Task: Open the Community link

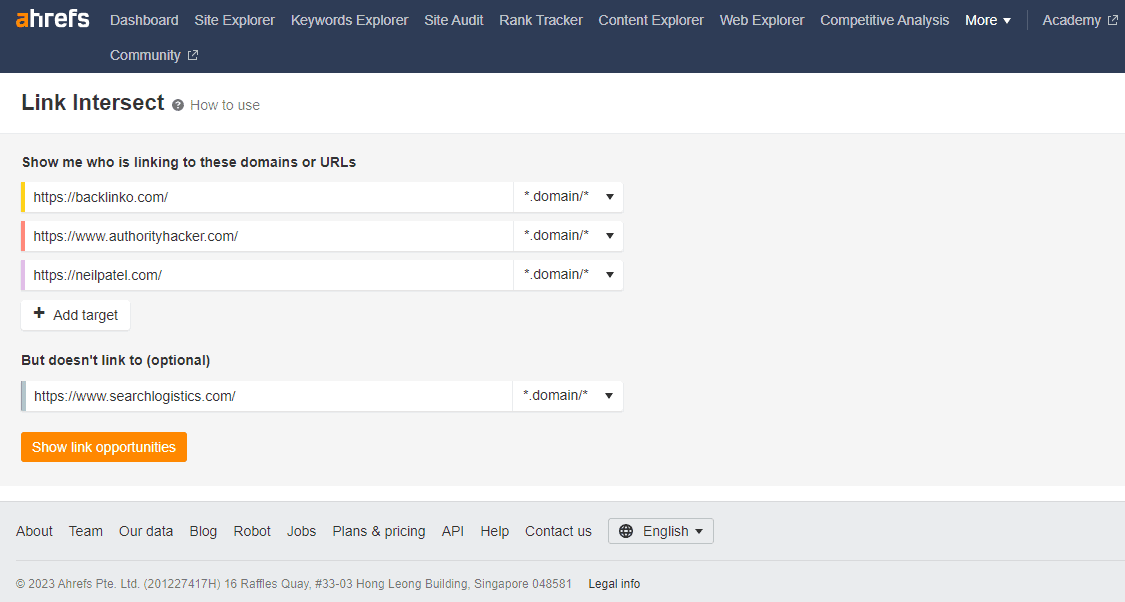Action: [x=145, y=55]
